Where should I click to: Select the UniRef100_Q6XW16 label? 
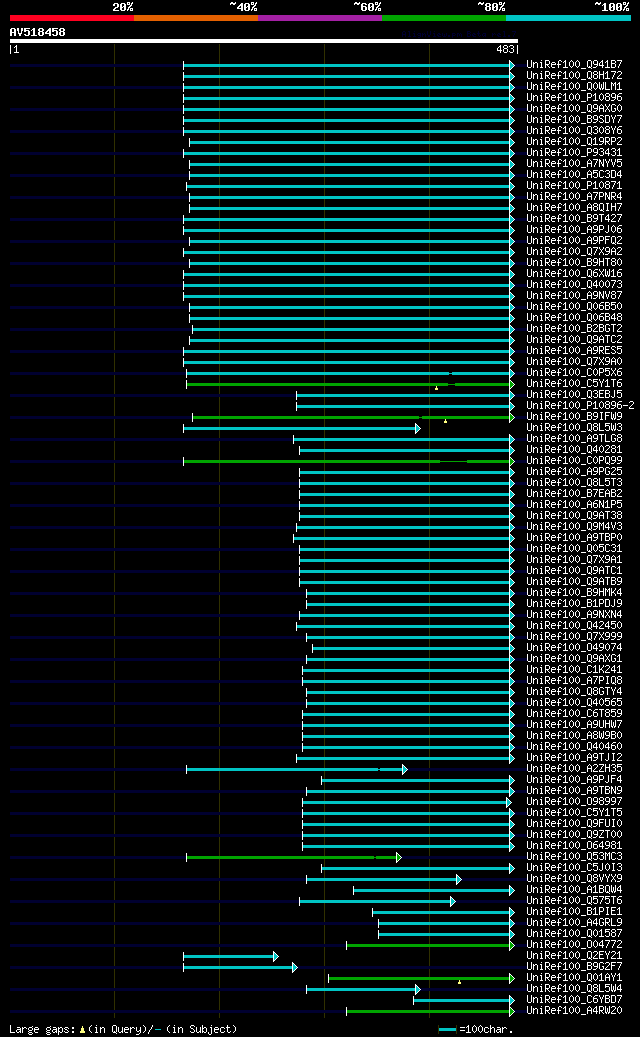pyautogui.click(x=574, y=274)
